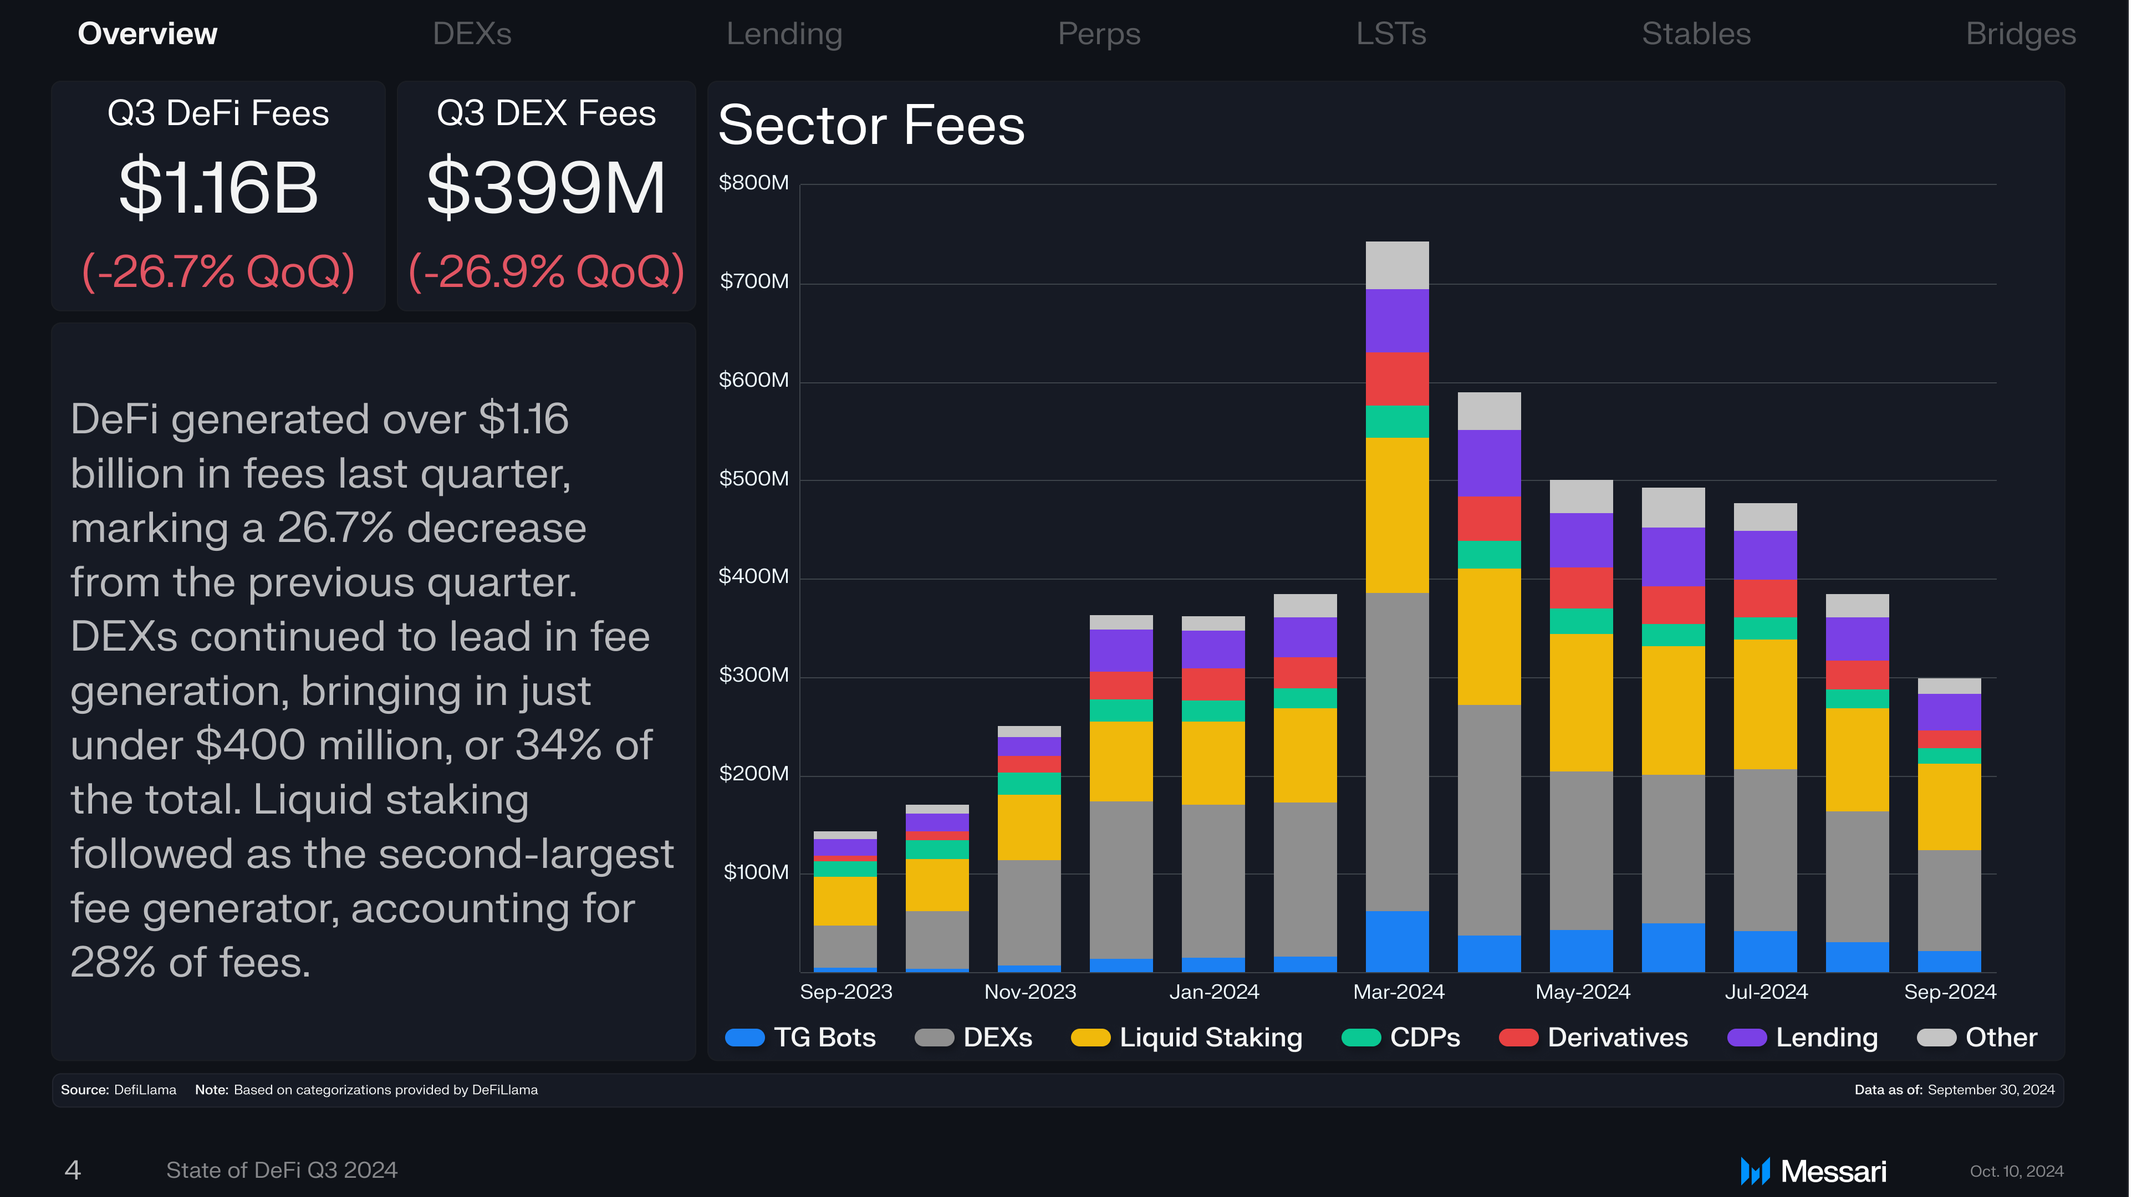Click the Nov-2023 x-axis label
This screenshot has width=2142, height=1197.
[x=1030, y=992]
